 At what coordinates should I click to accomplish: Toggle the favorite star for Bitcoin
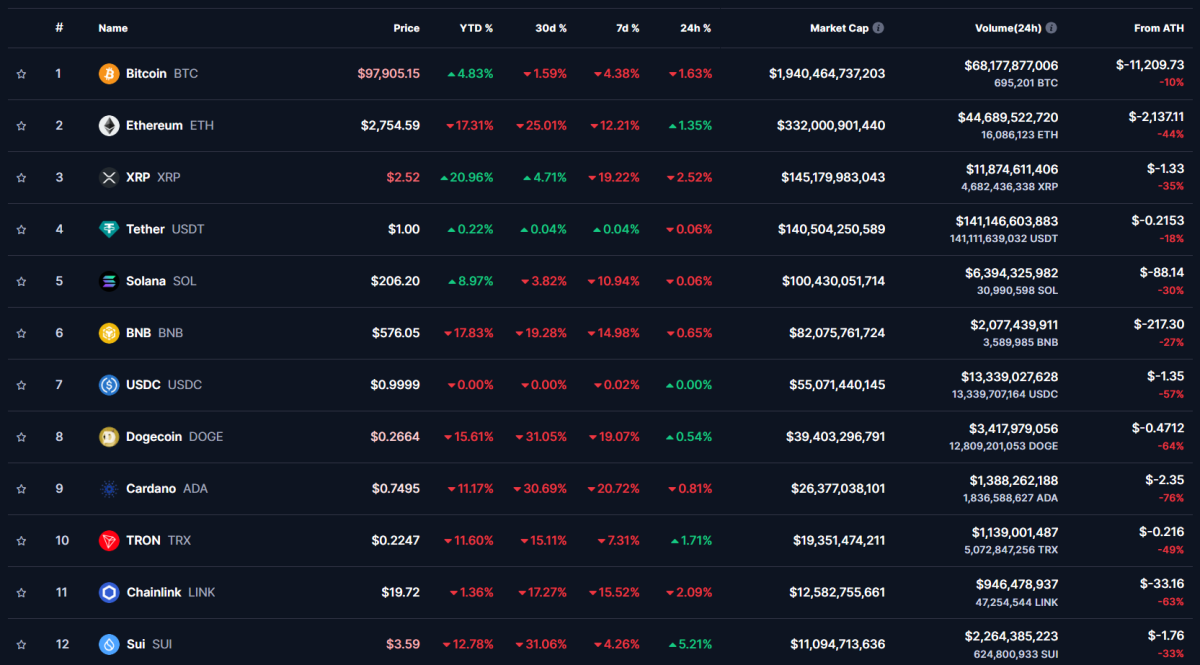tap(21, 73)
